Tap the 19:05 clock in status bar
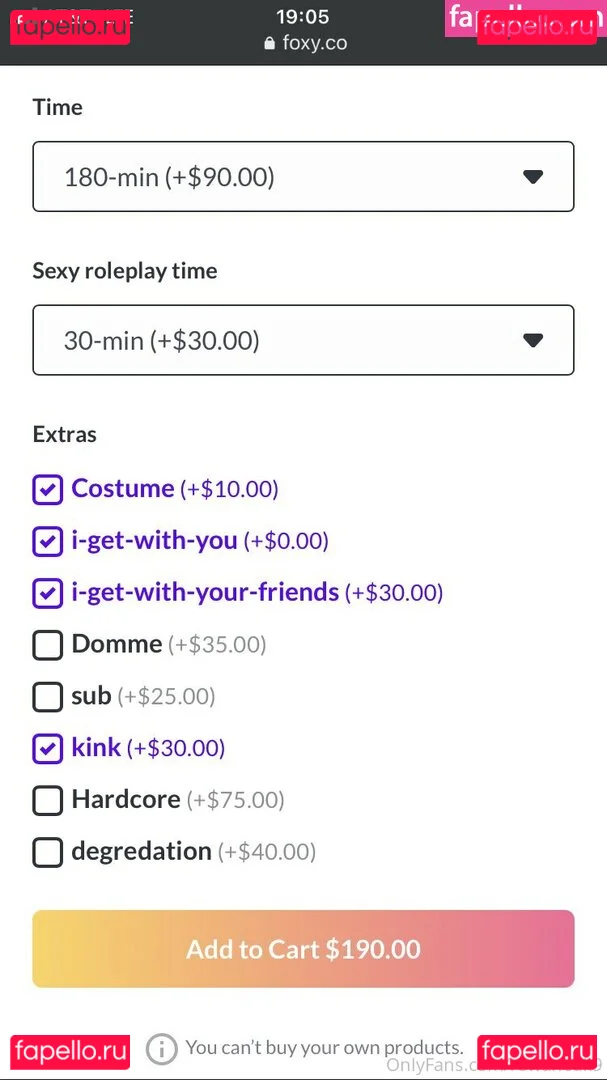Image resolution: width=607 pixels, height=1080 pixels. click(x=302, y=17)
